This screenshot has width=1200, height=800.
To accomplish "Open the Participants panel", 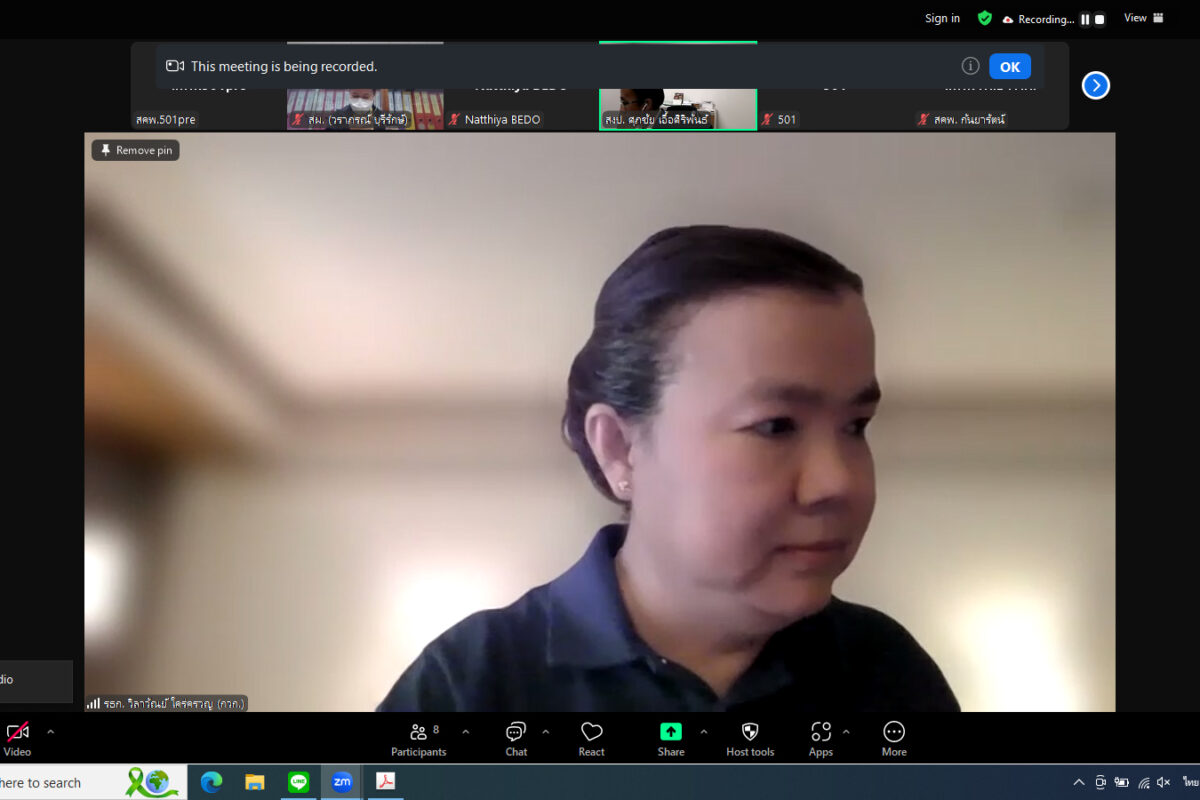I will [419, 739].
